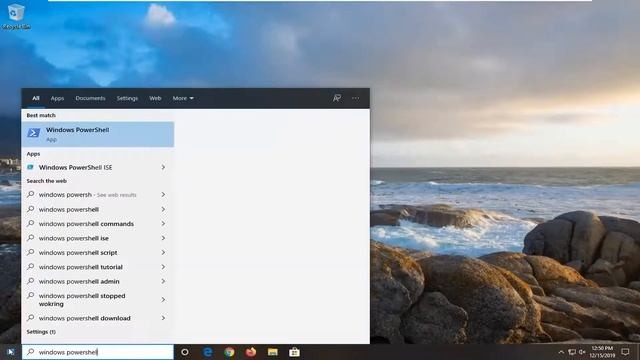Viewport: 640px width, 360px height.
Task: Launch Google Chrome from the taskbar
Action: pyautogui.click(x=229, y=352)
